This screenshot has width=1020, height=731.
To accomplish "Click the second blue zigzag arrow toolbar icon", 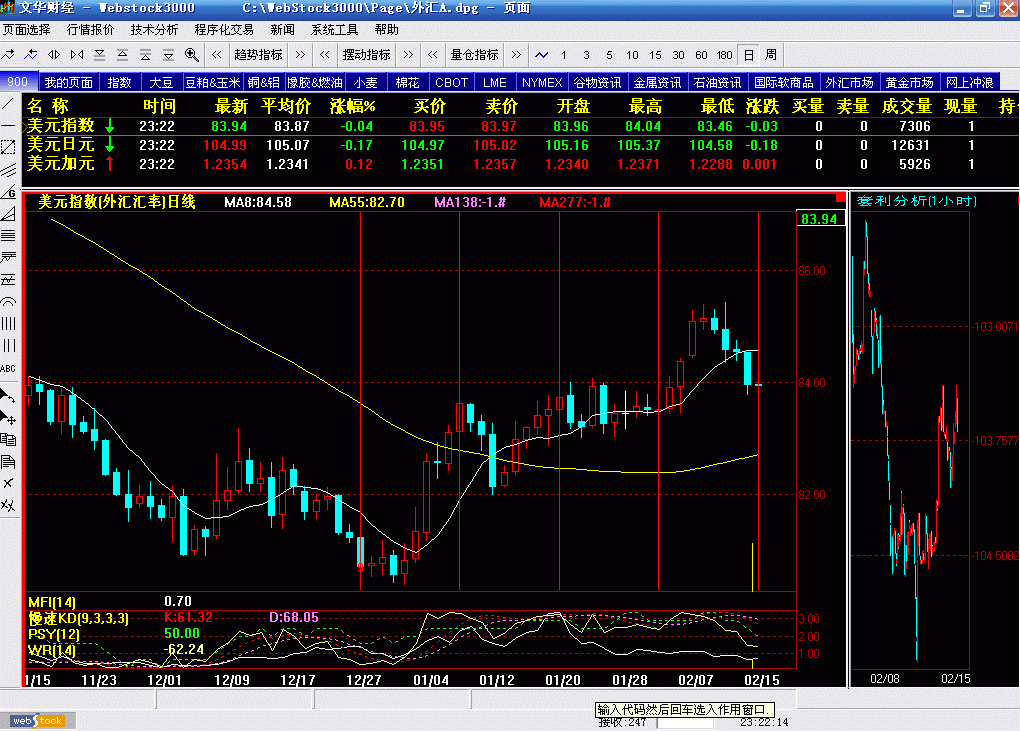I will (x=31, y=55).
